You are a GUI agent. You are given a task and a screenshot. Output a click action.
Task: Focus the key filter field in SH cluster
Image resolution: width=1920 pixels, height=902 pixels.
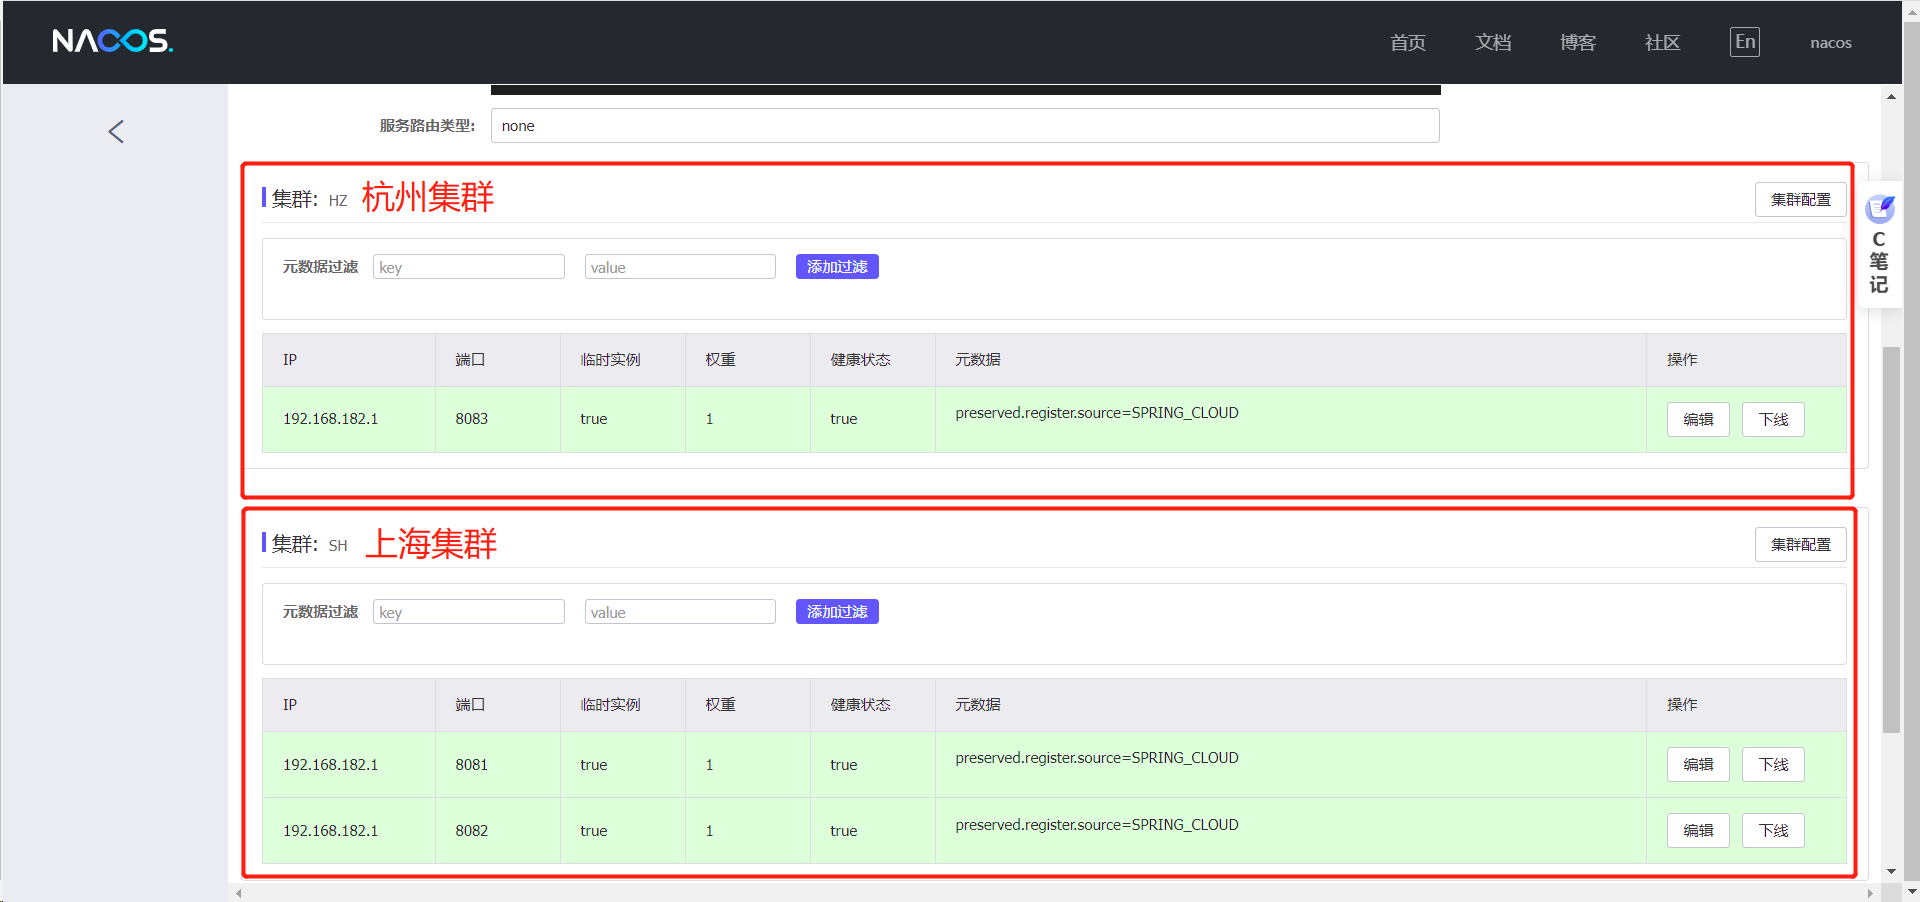point(469,612)
